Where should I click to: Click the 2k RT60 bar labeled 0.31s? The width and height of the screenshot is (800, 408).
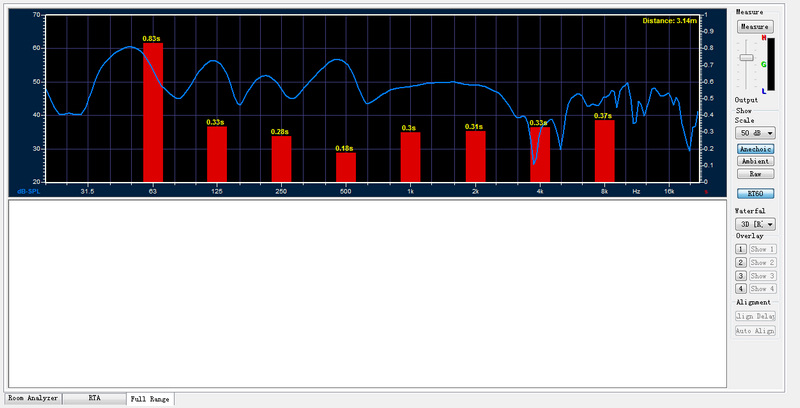[x=476, y=157]
